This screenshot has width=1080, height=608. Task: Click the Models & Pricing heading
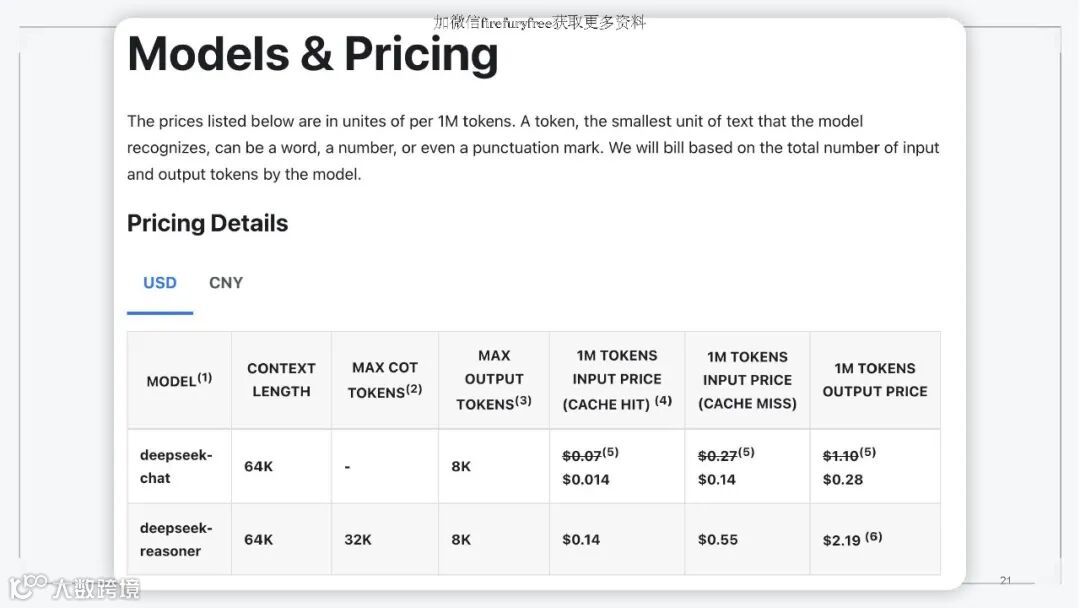click(313, 54)
